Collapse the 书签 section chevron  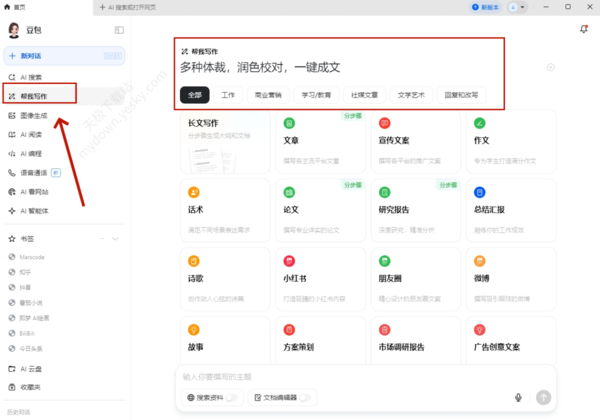click(x=116, y=239)
